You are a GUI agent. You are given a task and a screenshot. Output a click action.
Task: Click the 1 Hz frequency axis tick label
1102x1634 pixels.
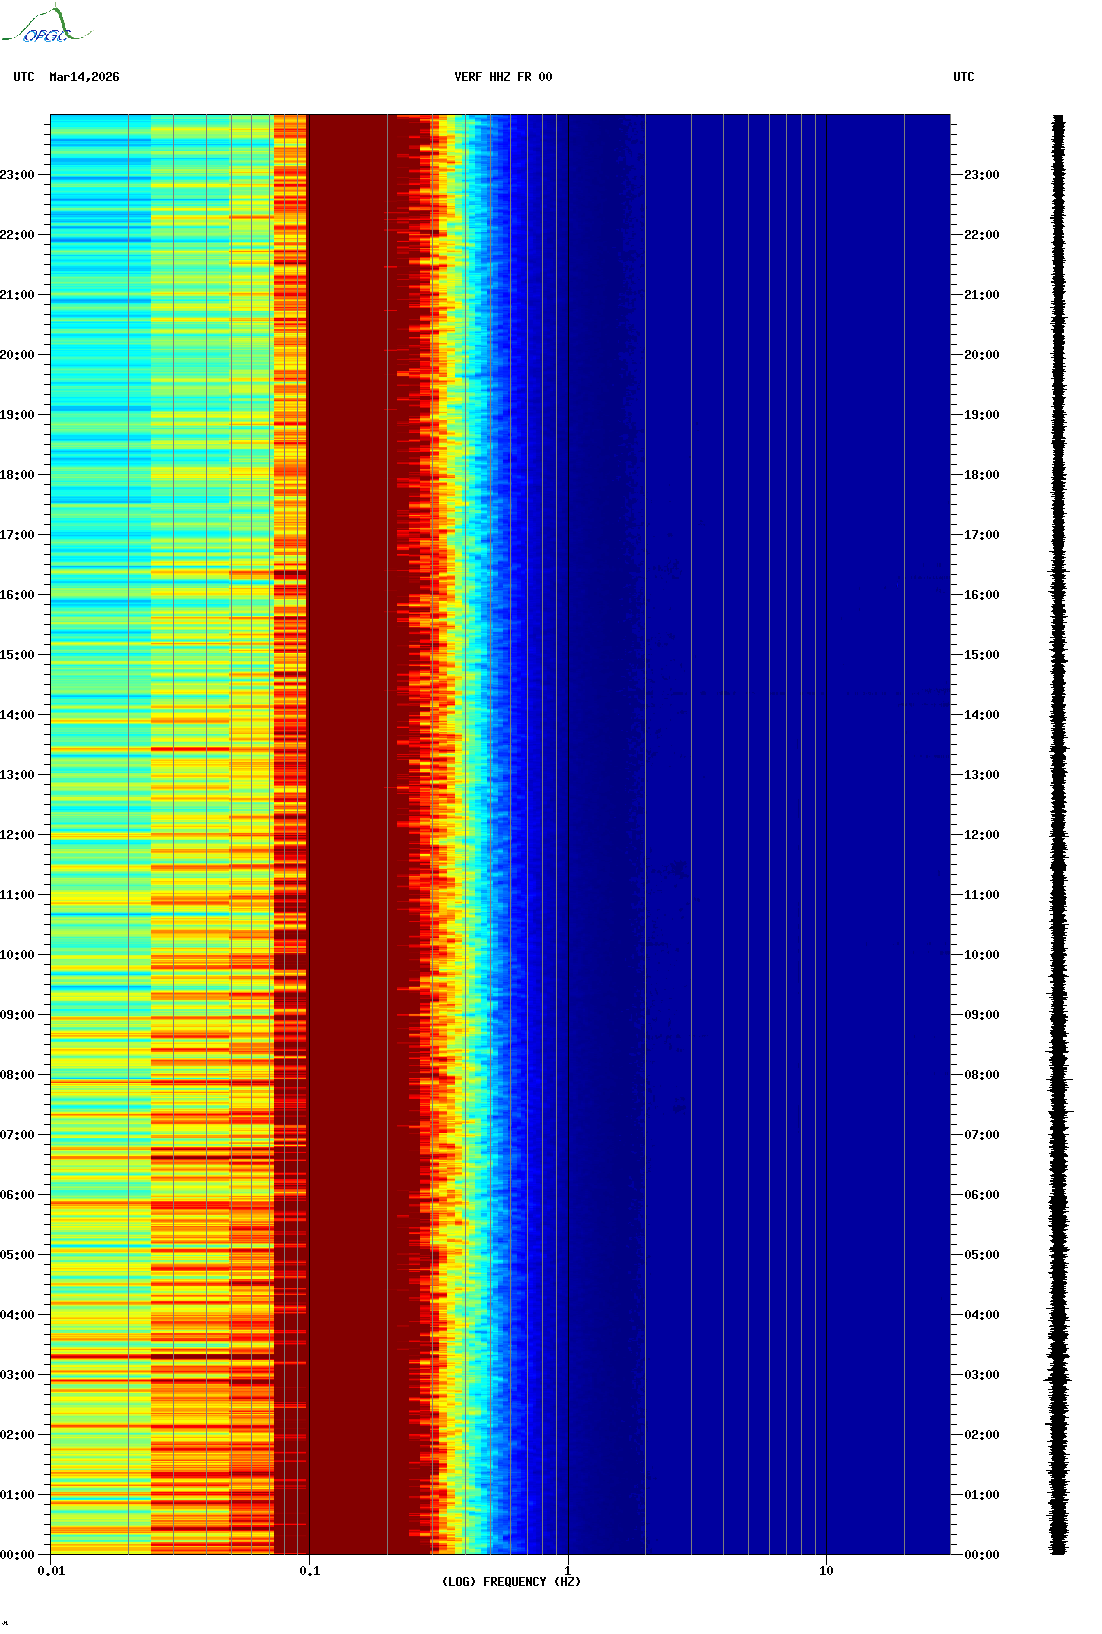click(x=568, y=1571)
